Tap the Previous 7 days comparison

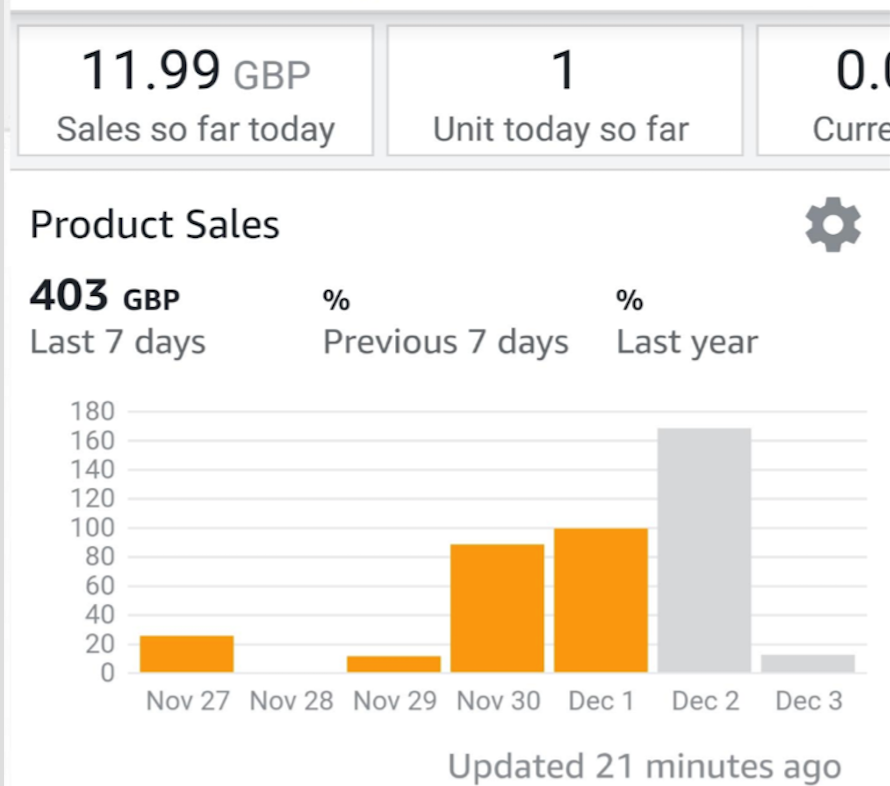point(446,322)
